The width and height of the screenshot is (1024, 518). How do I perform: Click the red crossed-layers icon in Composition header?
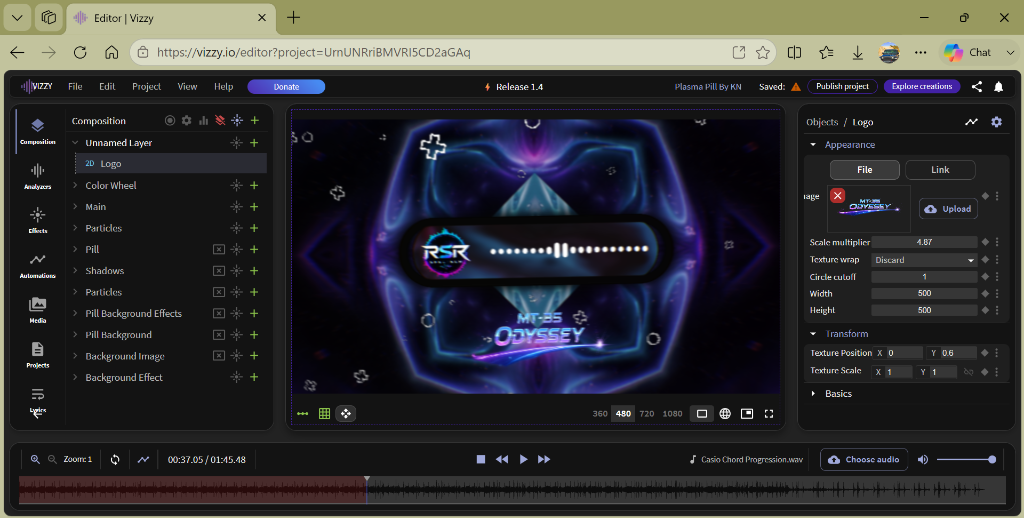tap(220, 120)
